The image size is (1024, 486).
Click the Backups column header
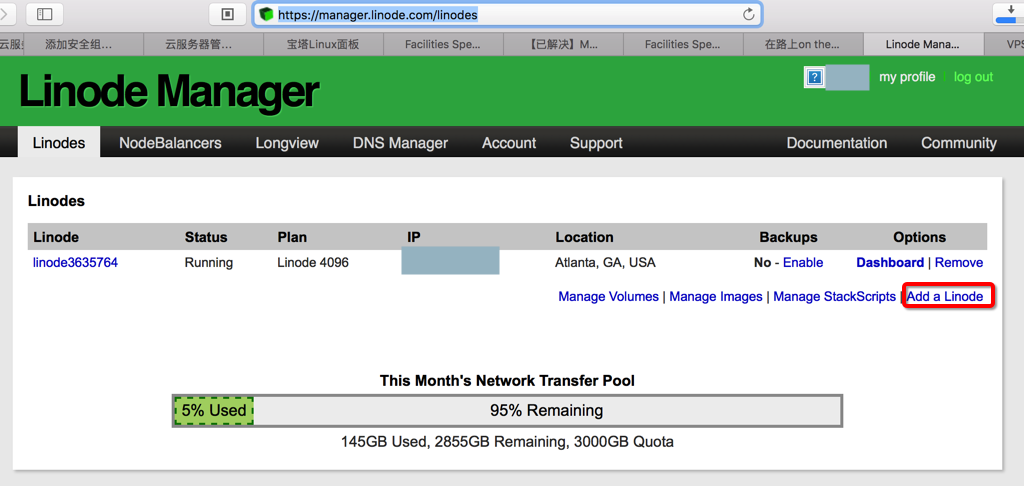788,237
